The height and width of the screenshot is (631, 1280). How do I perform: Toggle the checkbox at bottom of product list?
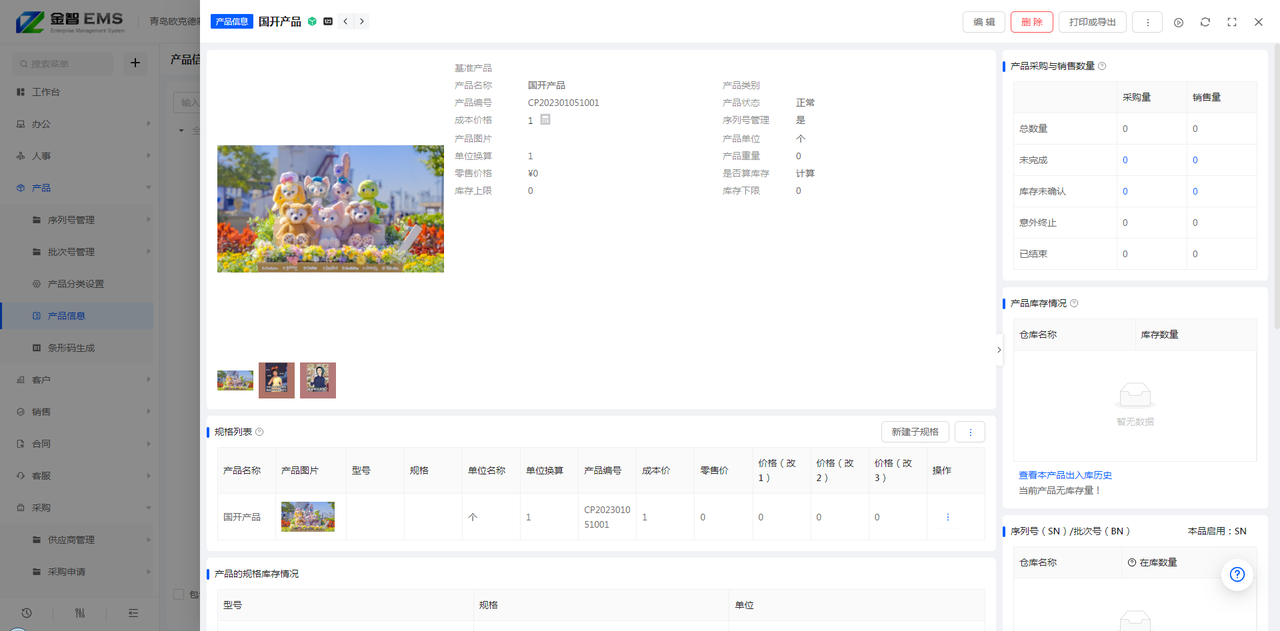(178, 594)
